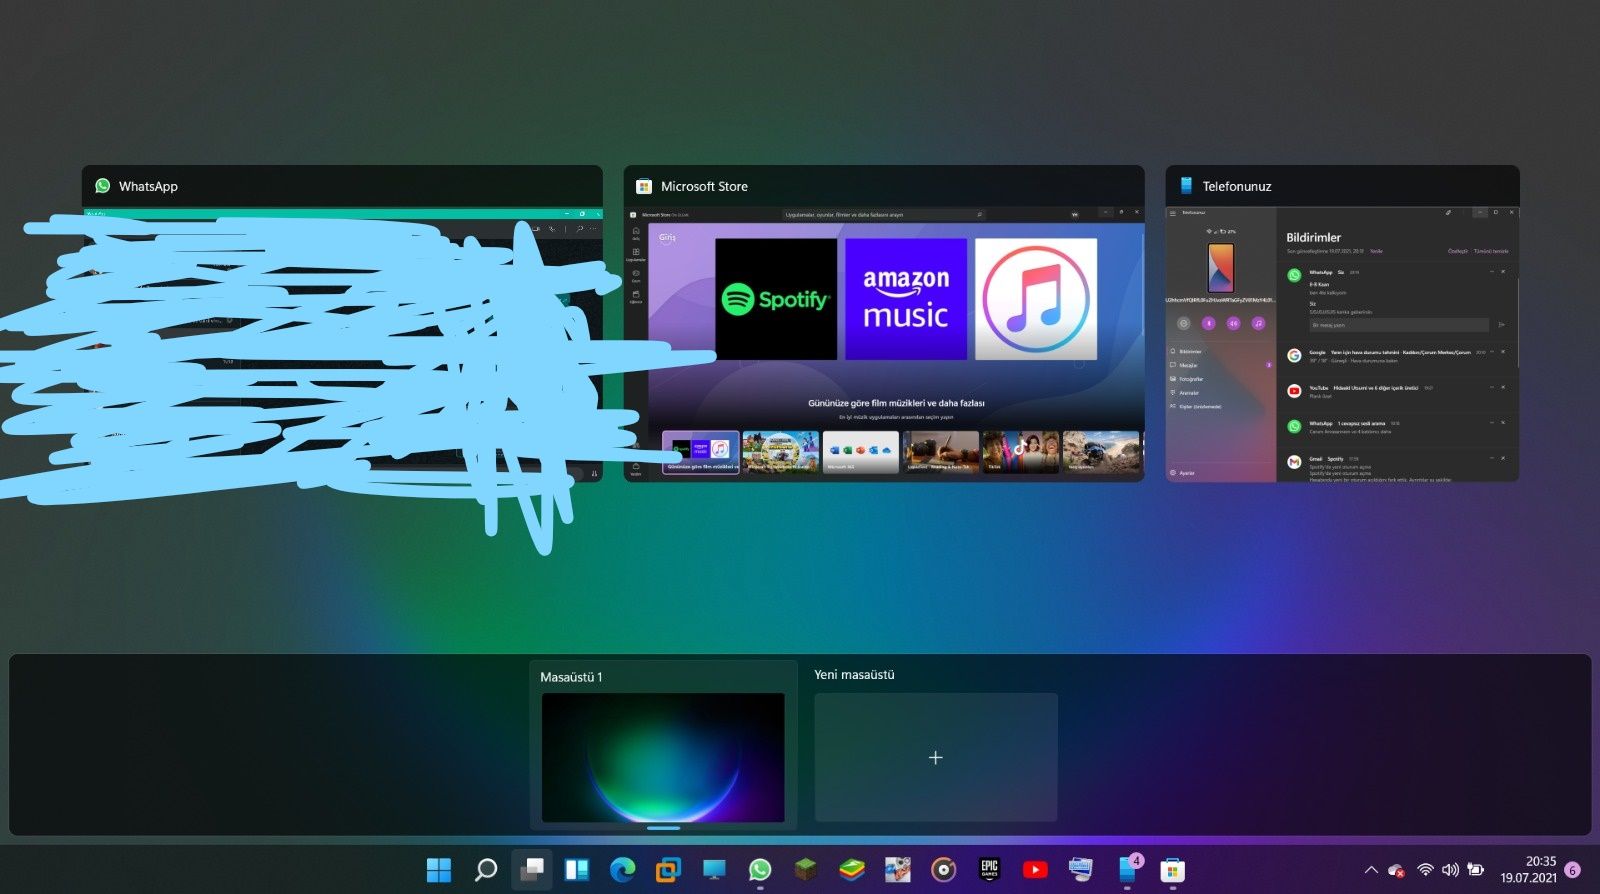
Task: Open the Windows Start menu
Action: click(x=439, y=870)
